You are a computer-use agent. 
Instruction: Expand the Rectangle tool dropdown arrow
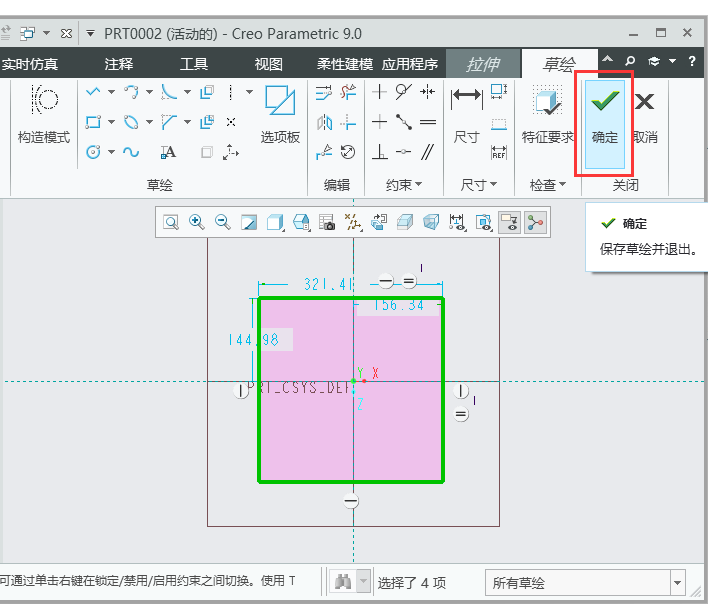[x=111, y=122]
